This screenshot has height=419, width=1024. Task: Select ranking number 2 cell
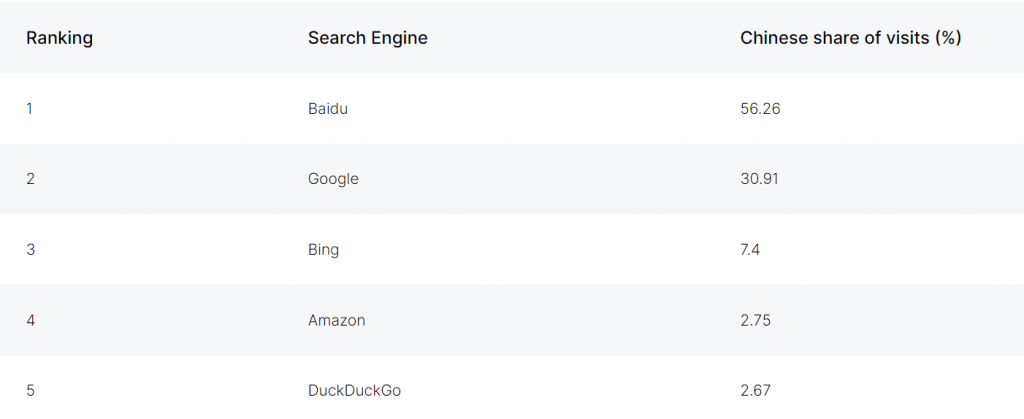point(31,179)
